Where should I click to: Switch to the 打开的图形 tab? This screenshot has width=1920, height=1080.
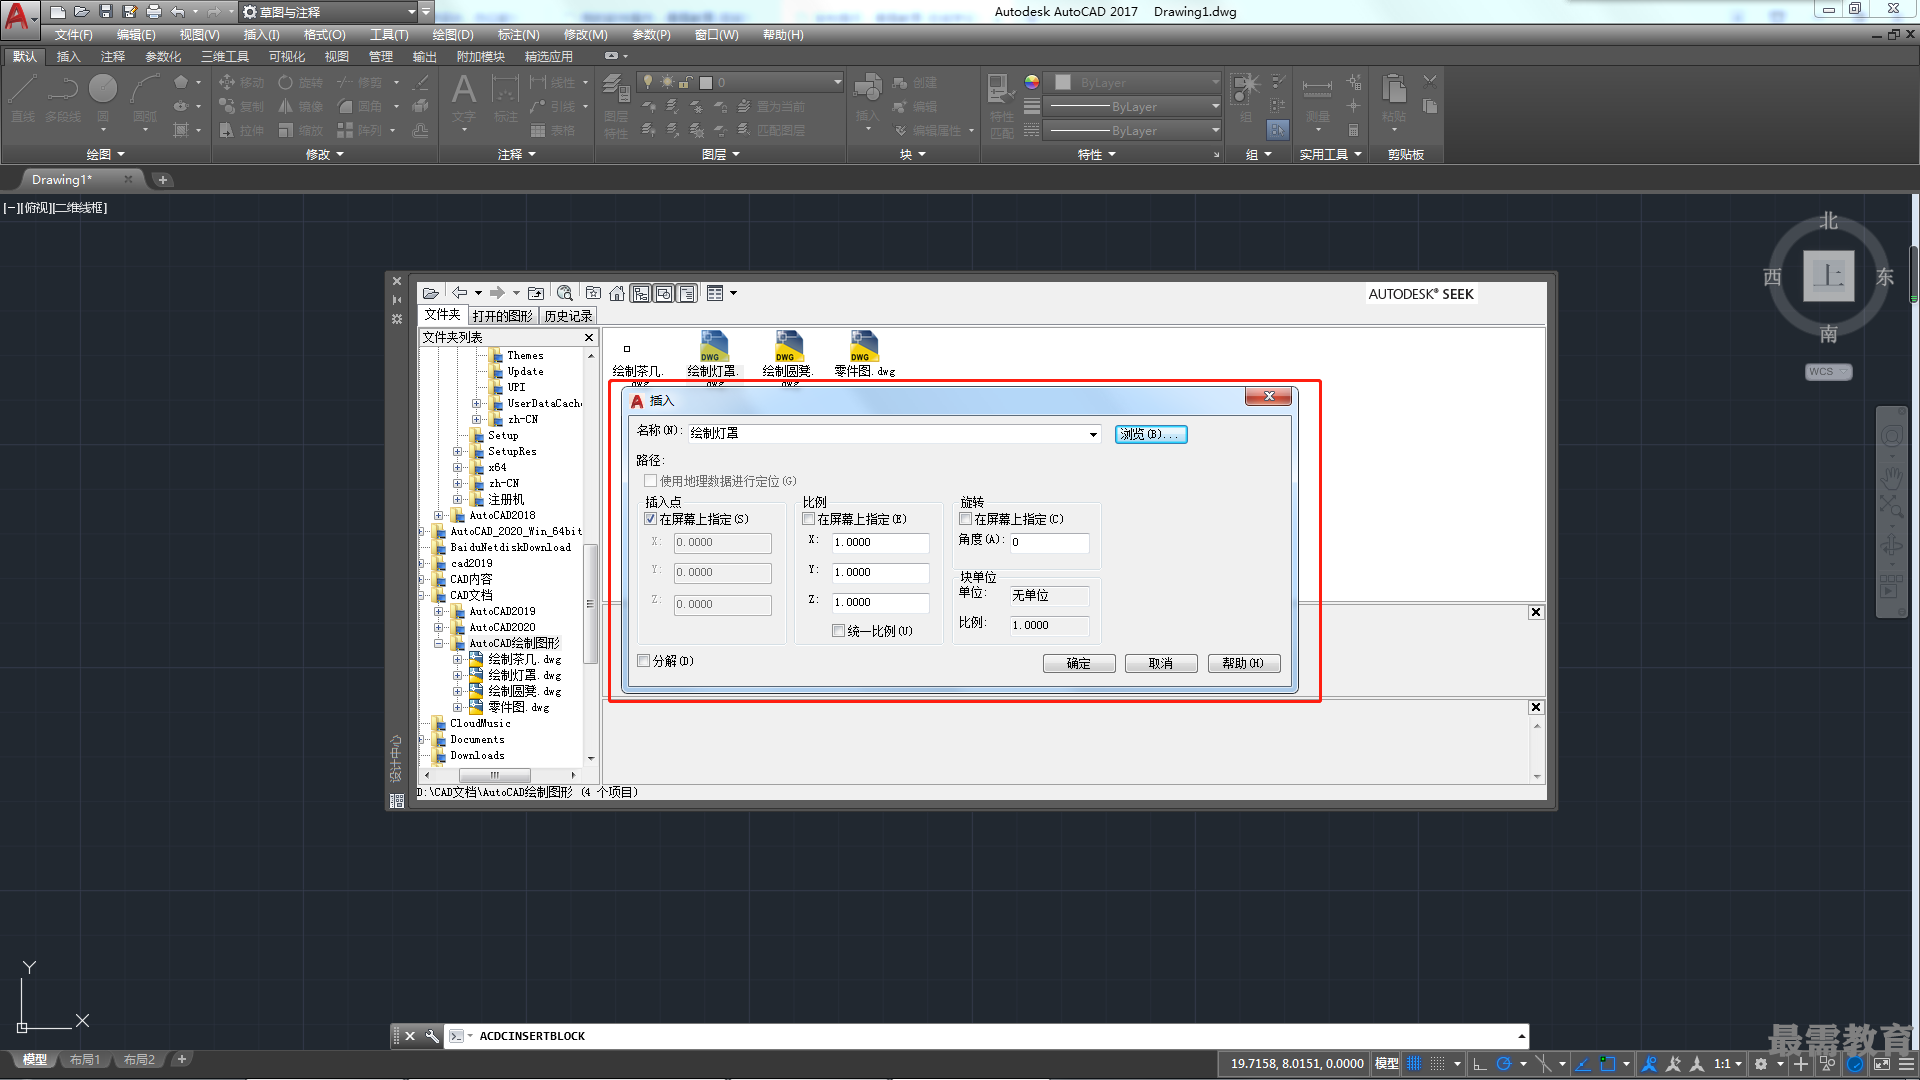[x=502, y=316]
